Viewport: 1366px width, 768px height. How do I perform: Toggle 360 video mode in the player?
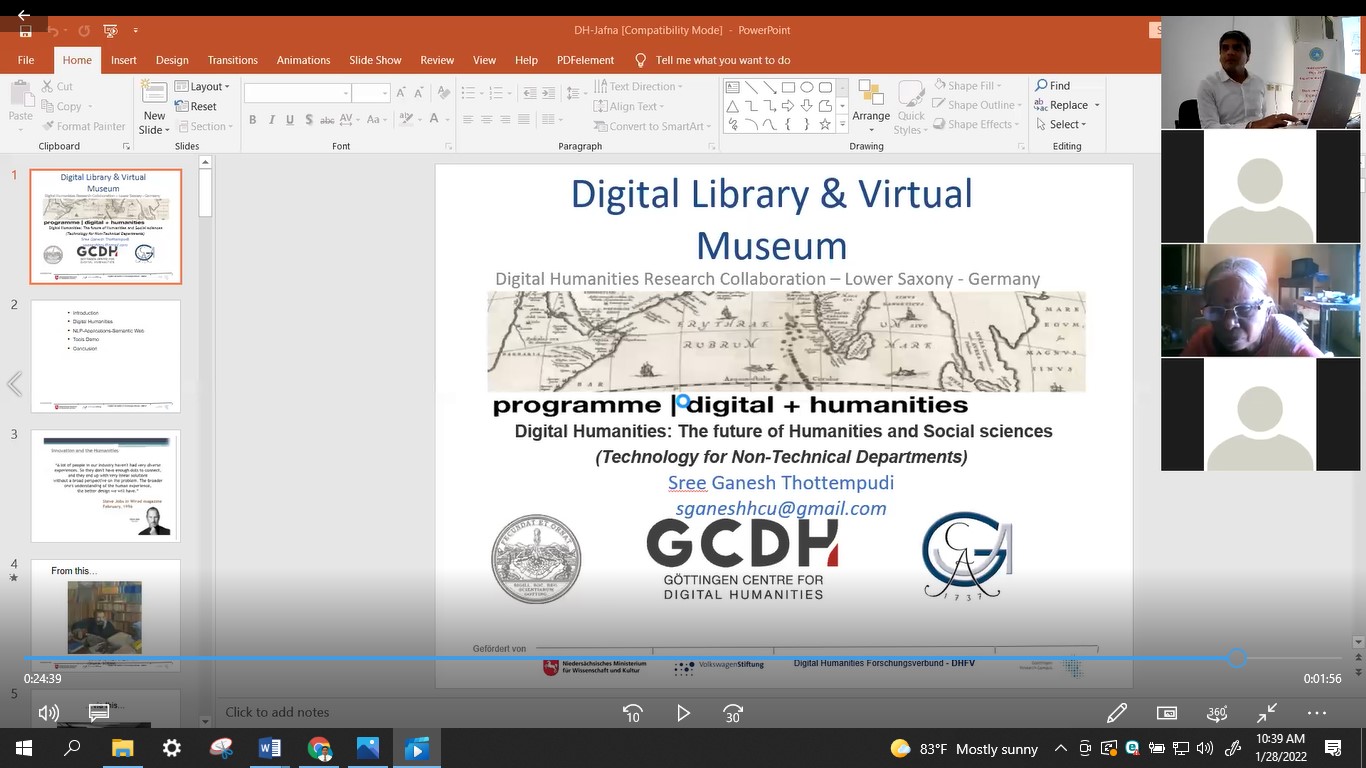pos(1217,713)
